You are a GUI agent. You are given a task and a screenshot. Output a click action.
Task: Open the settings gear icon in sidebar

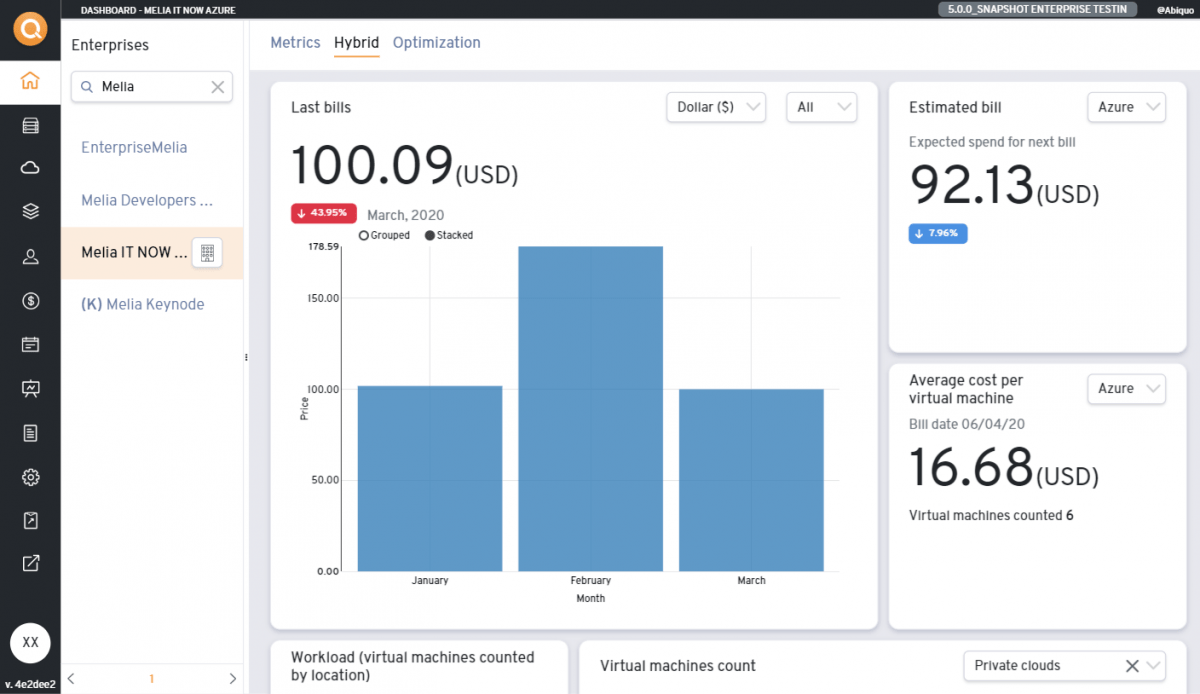pyautogui.click(x=30, y=477)
